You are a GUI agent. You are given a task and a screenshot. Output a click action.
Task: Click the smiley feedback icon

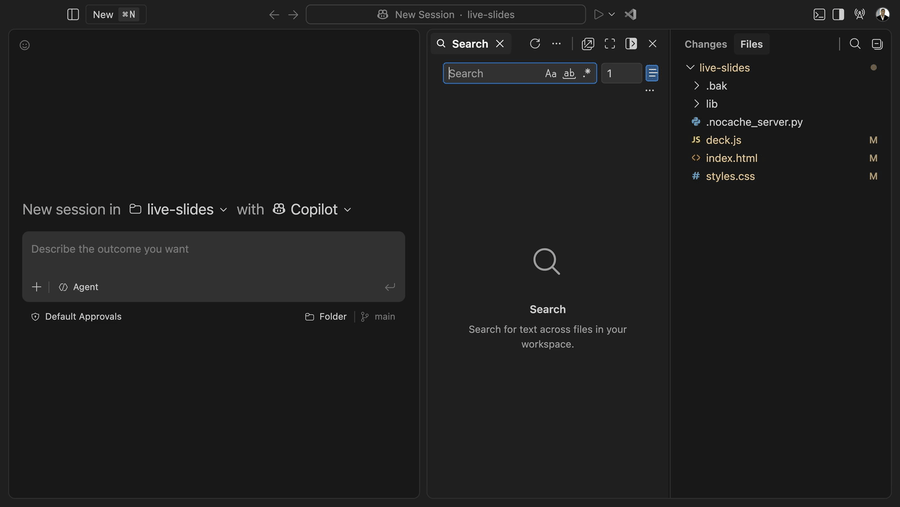(25, 45)
